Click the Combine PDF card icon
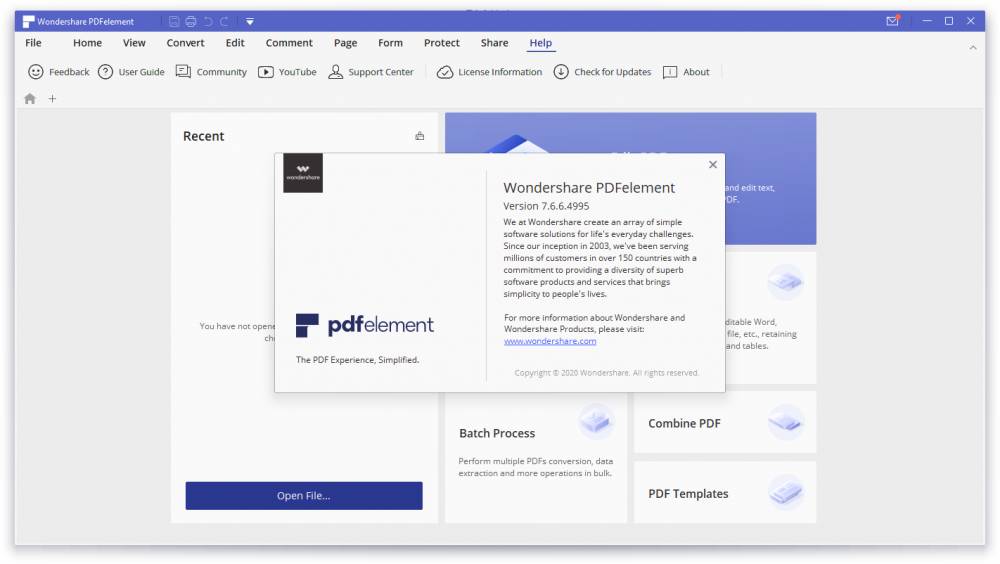Screen dimensions: 1000x564 tap(785, 422)
